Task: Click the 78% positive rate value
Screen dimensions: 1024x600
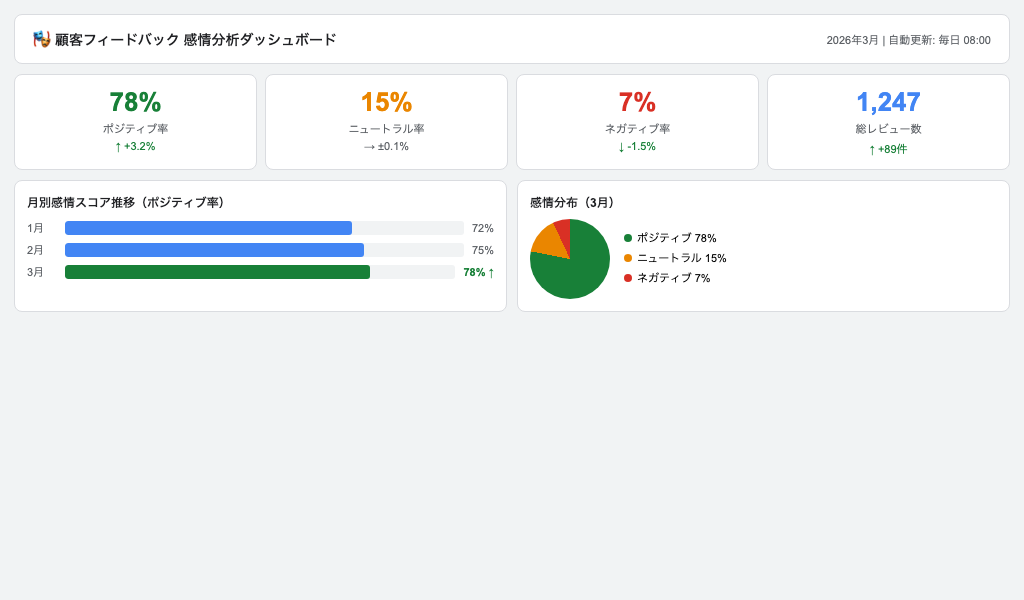Action: tap(136, 101)
